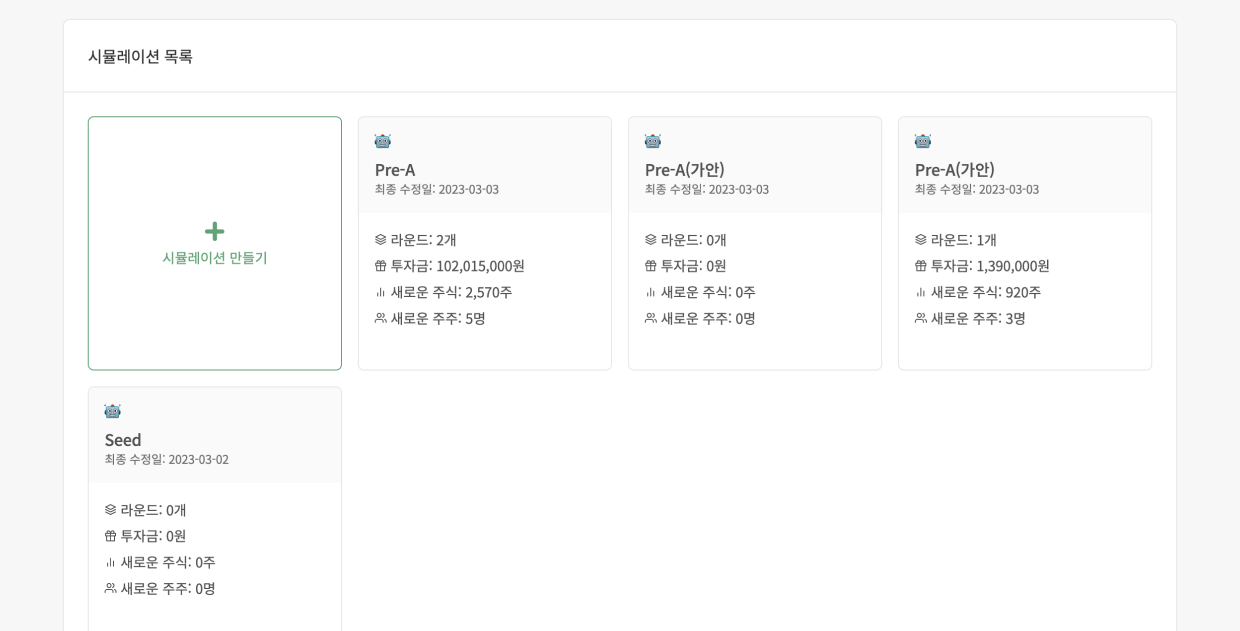Click the green plus icon in the creation card
This screenshot has width=1240, height=631.
(x=214, y=230)
